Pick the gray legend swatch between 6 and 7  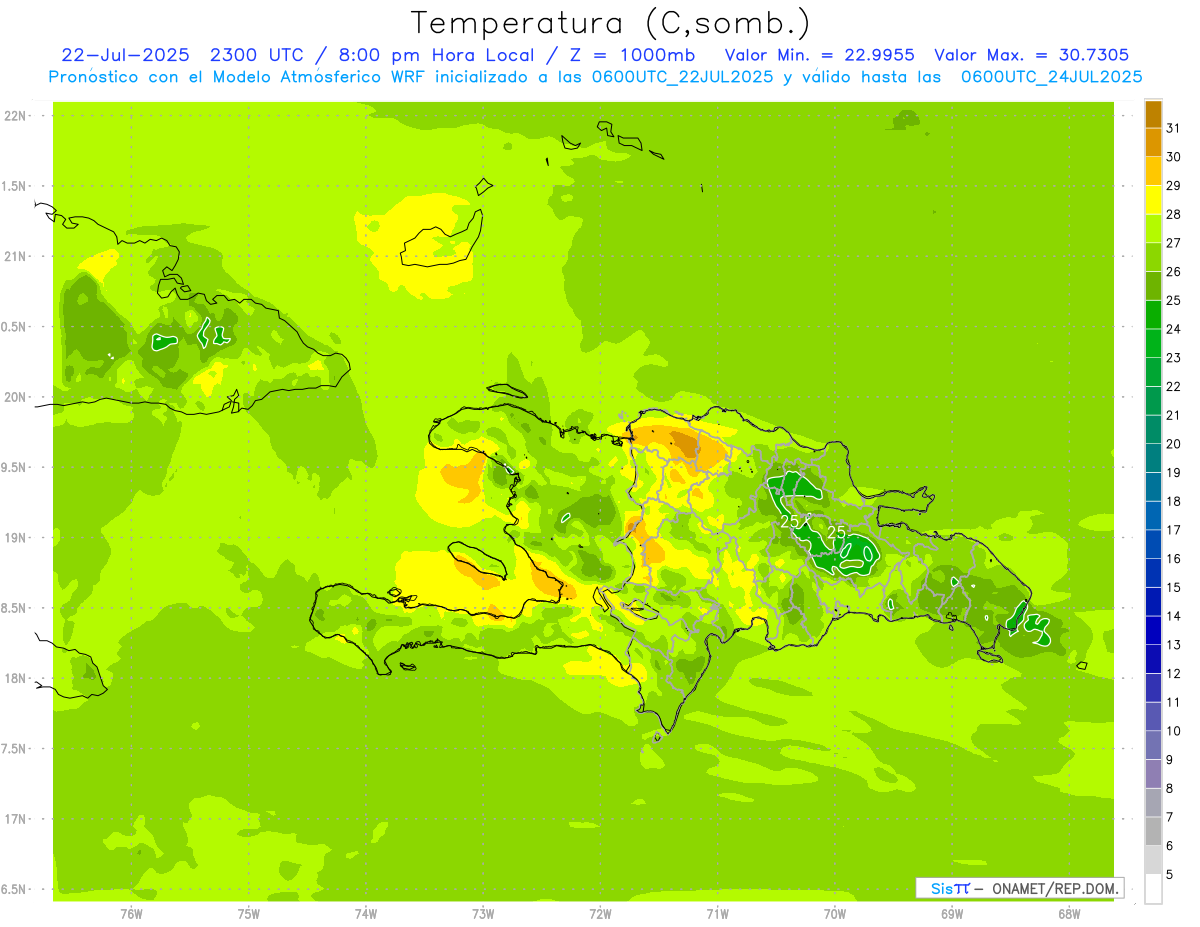click(1153, 831)
